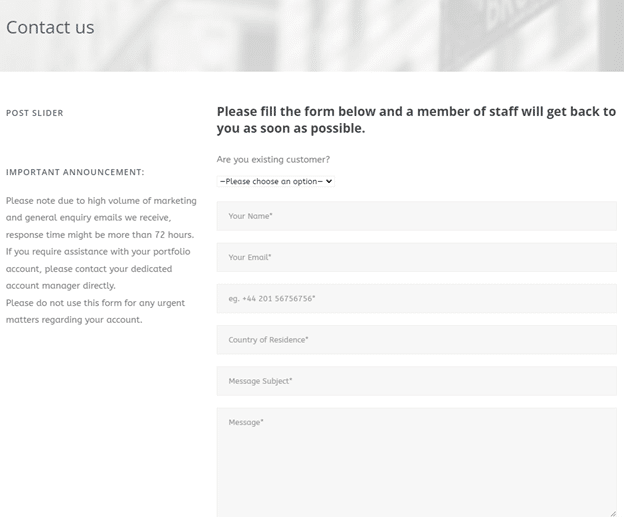Click the "Please fill the form below" heading

pyautogui.click(x=416, y=120)
